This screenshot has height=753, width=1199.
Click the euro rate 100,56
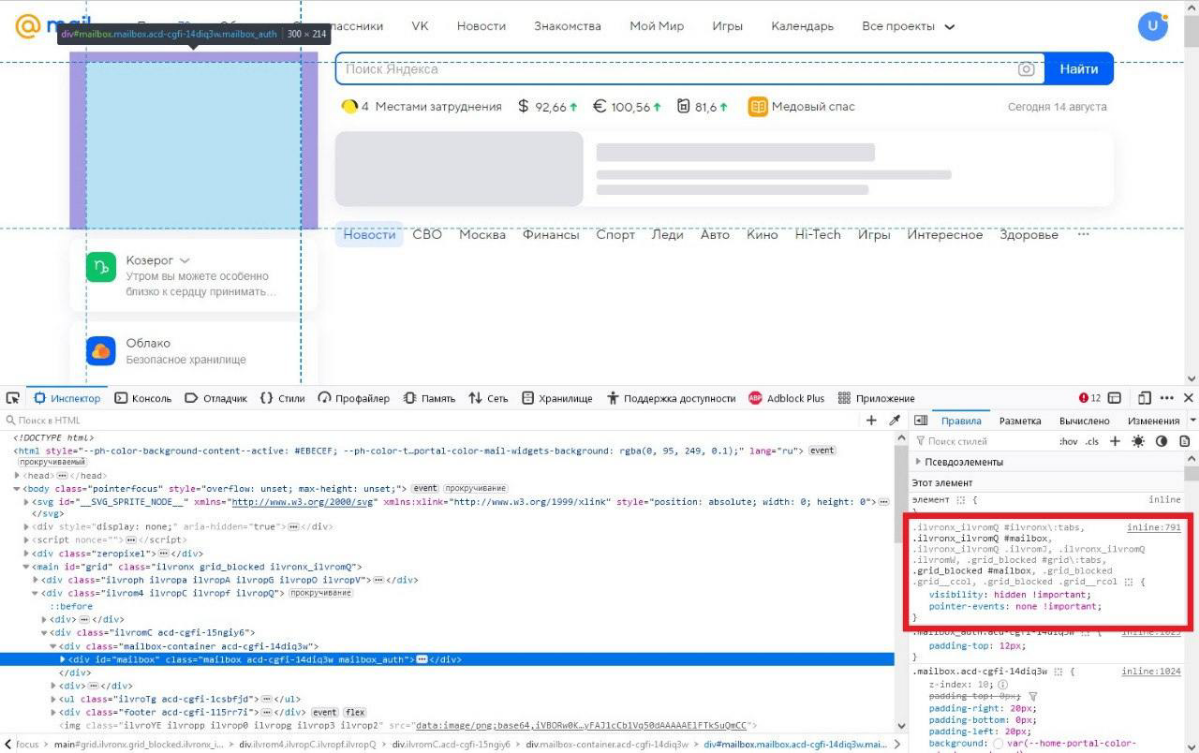(x=627, y=107)
